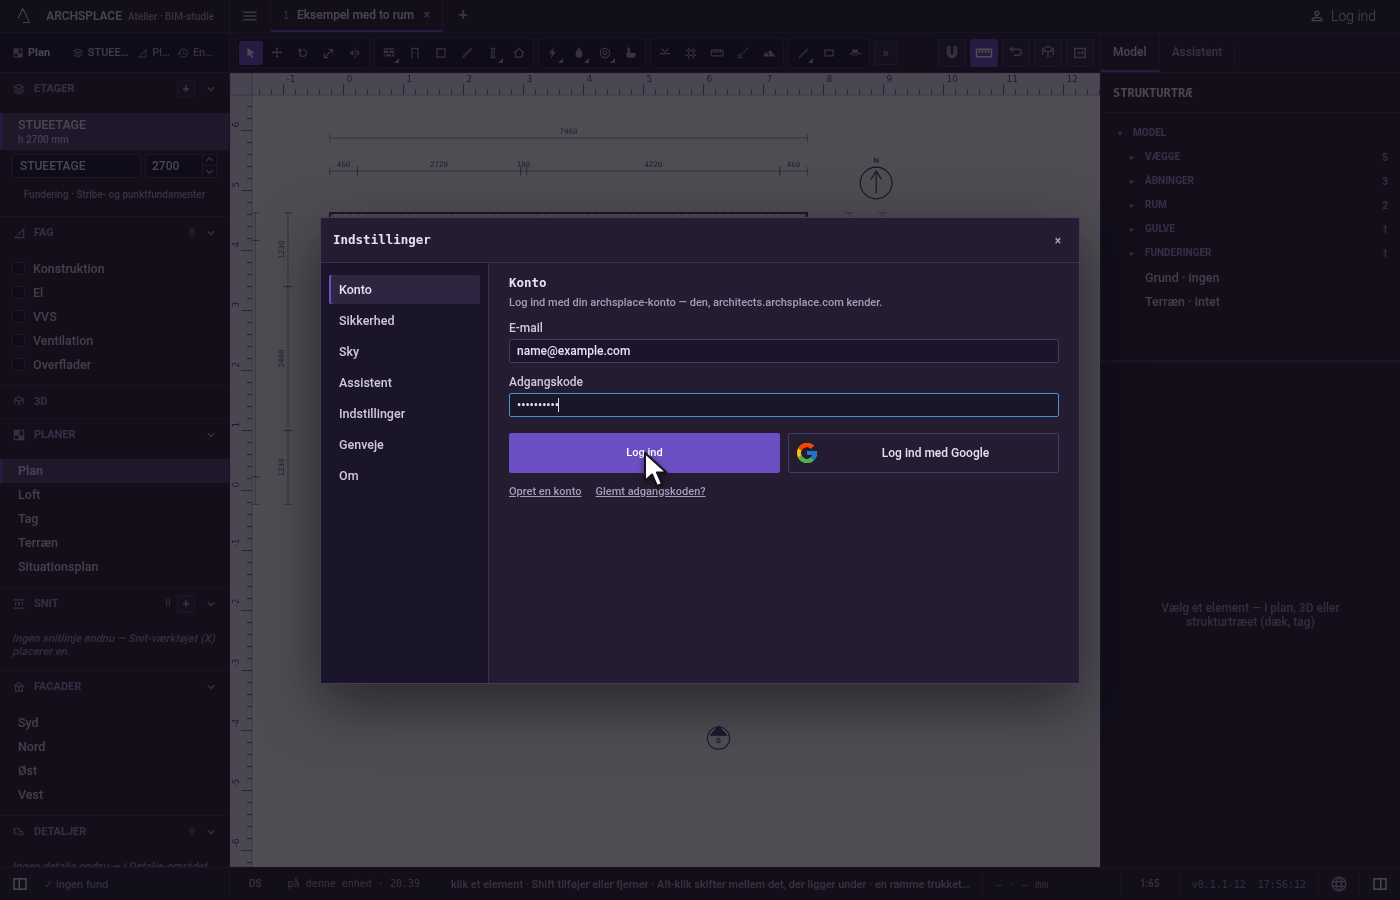
Task: Open the Sky settings tab
Action: pyautogui.click(x=404, y=352)
